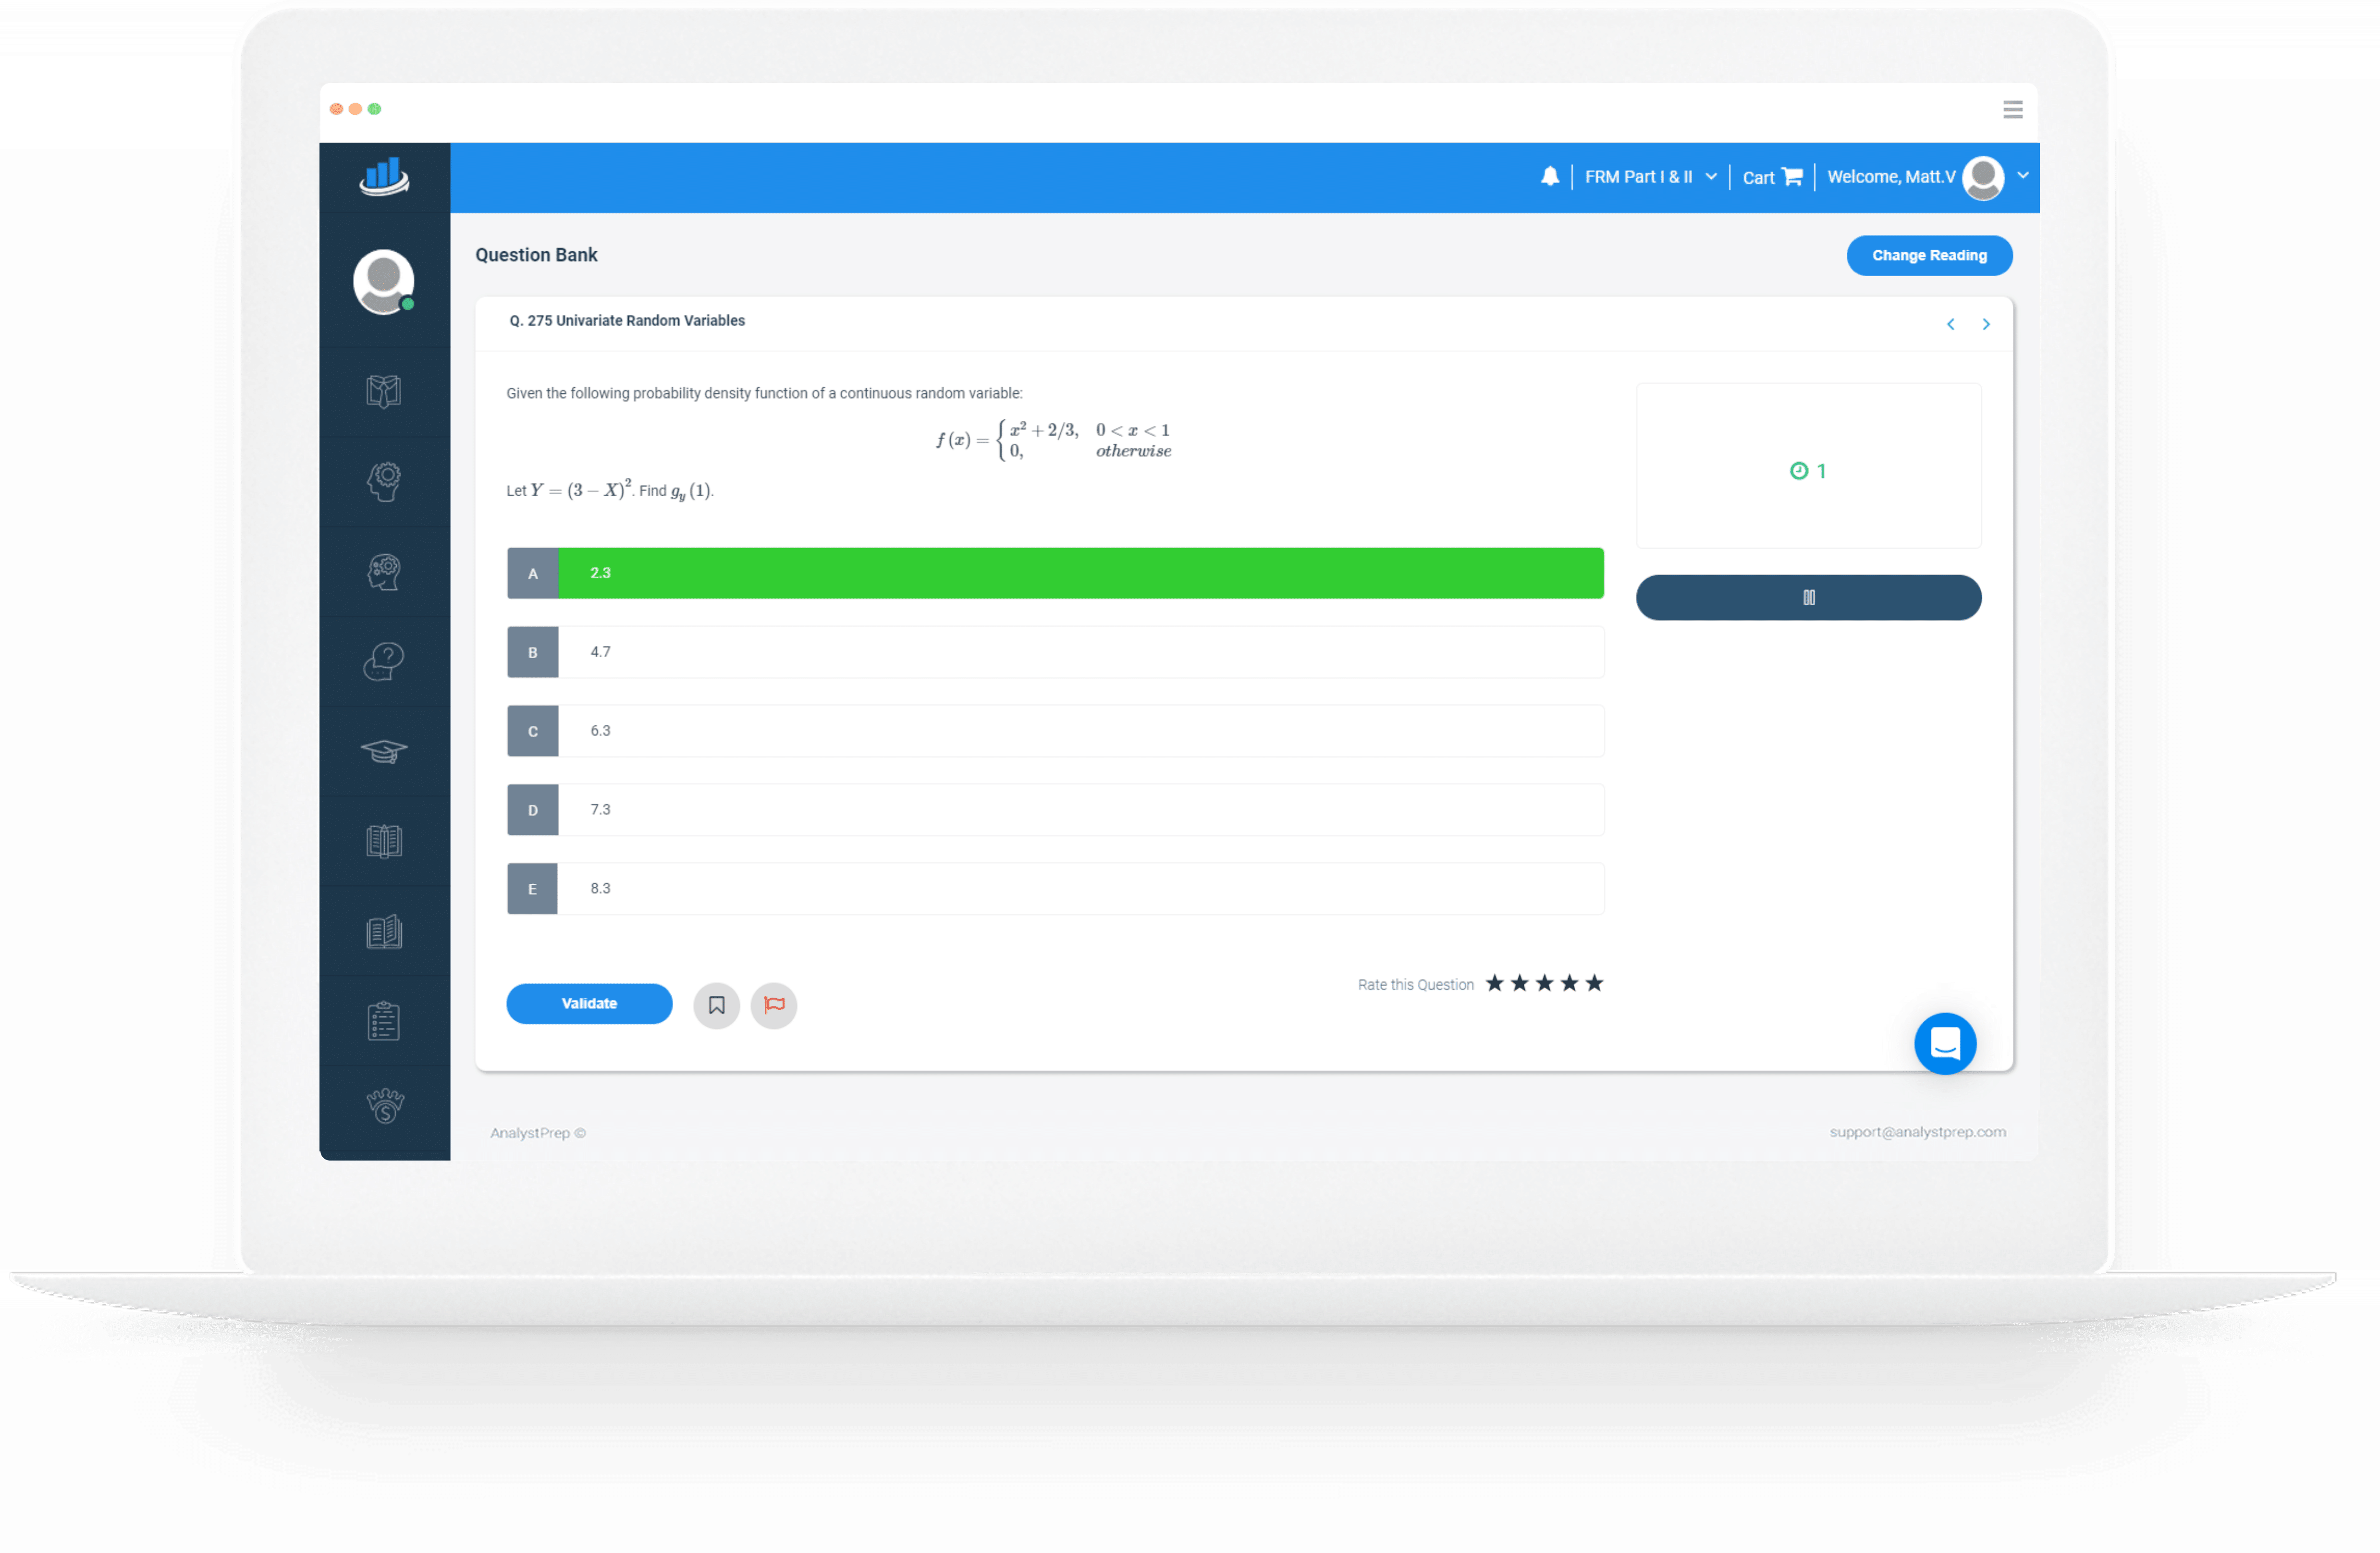This screenshot has width=2380, height=1553.
Task: Click the Change Reading button
Action: 1931,255
